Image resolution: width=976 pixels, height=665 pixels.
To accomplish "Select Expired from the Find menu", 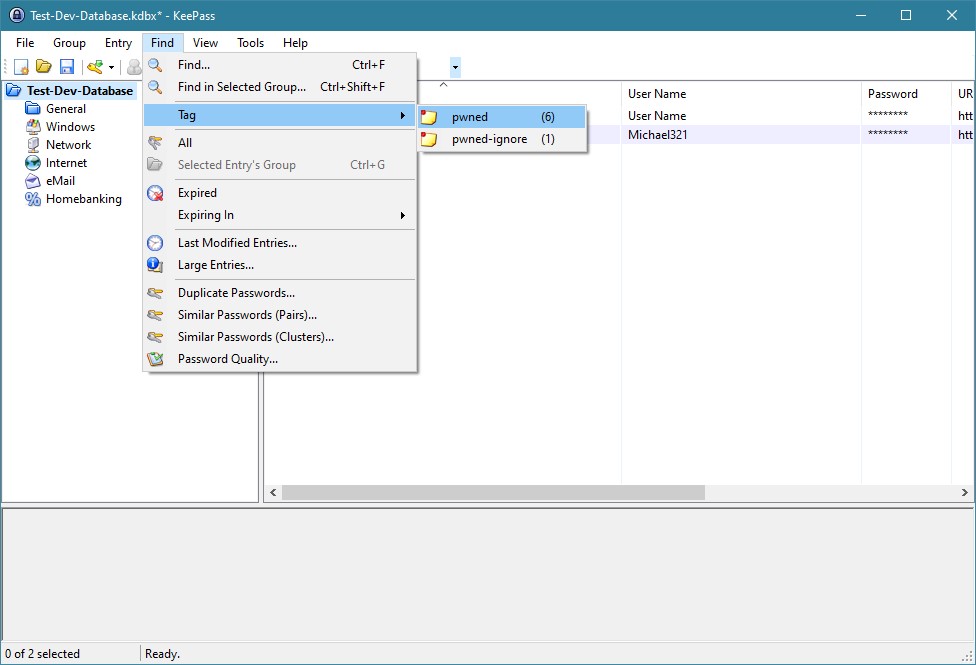I will pyautogui.click(x=279, y=193).
